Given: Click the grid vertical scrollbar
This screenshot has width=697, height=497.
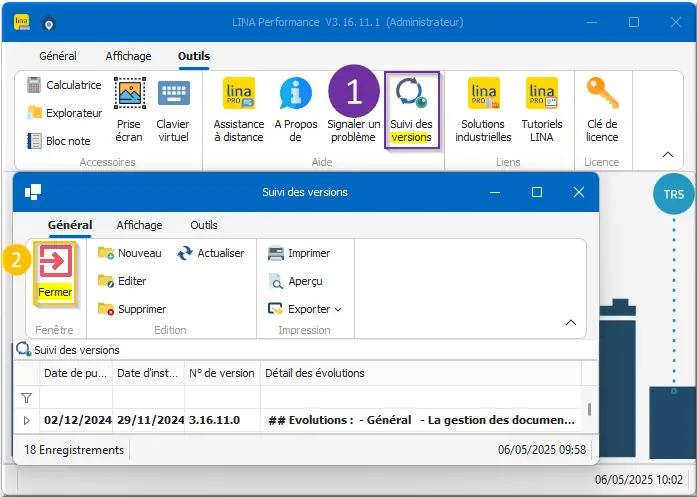Looking at the screenshot, I should (589, 409).
